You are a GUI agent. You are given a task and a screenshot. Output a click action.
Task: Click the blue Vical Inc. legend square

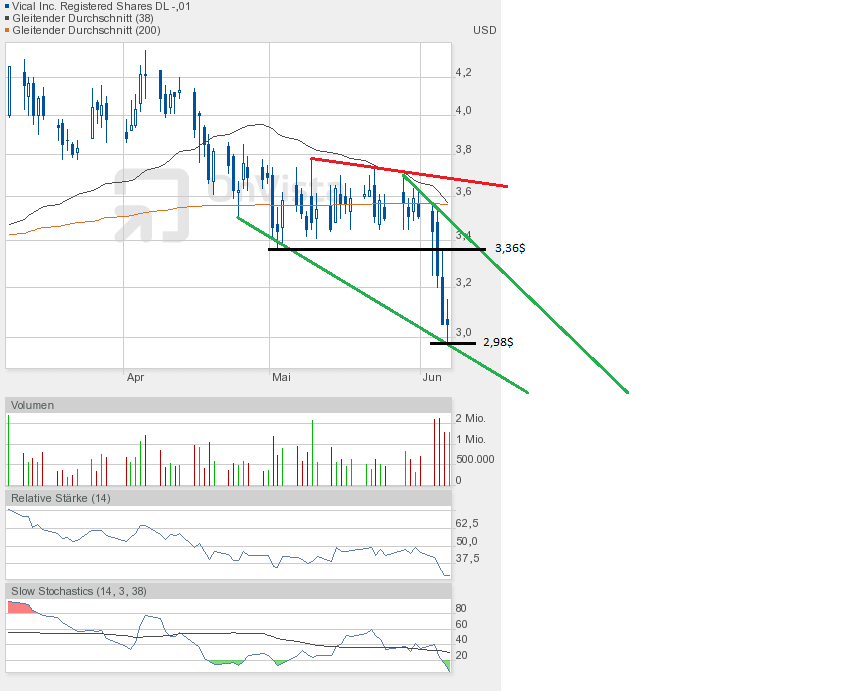pos(9,6)
